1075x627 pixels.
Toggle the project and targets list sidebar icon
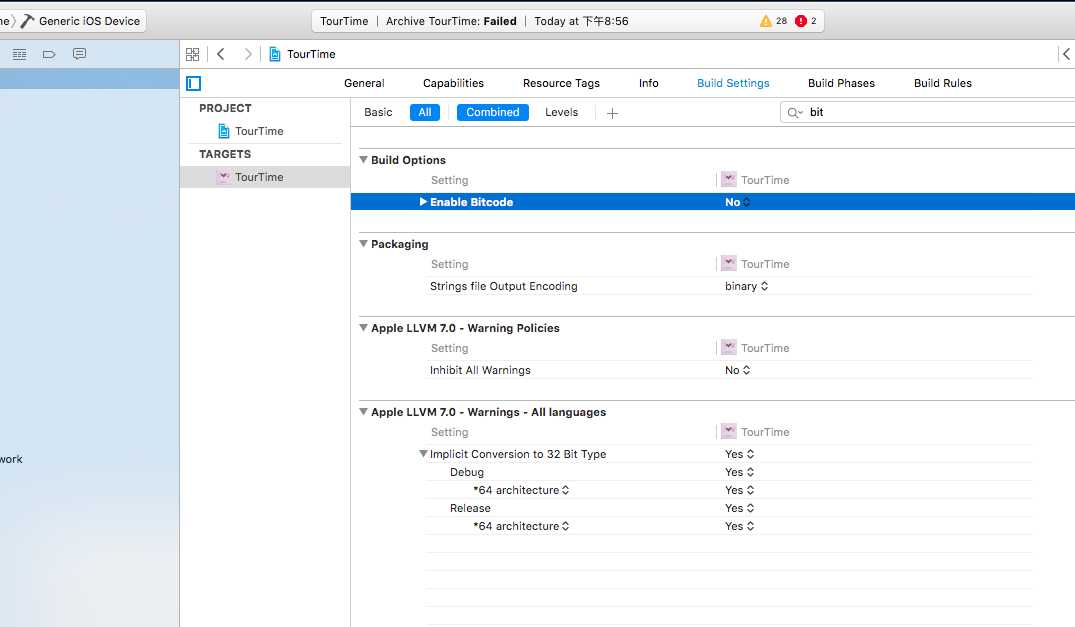(x=193, y=84)
